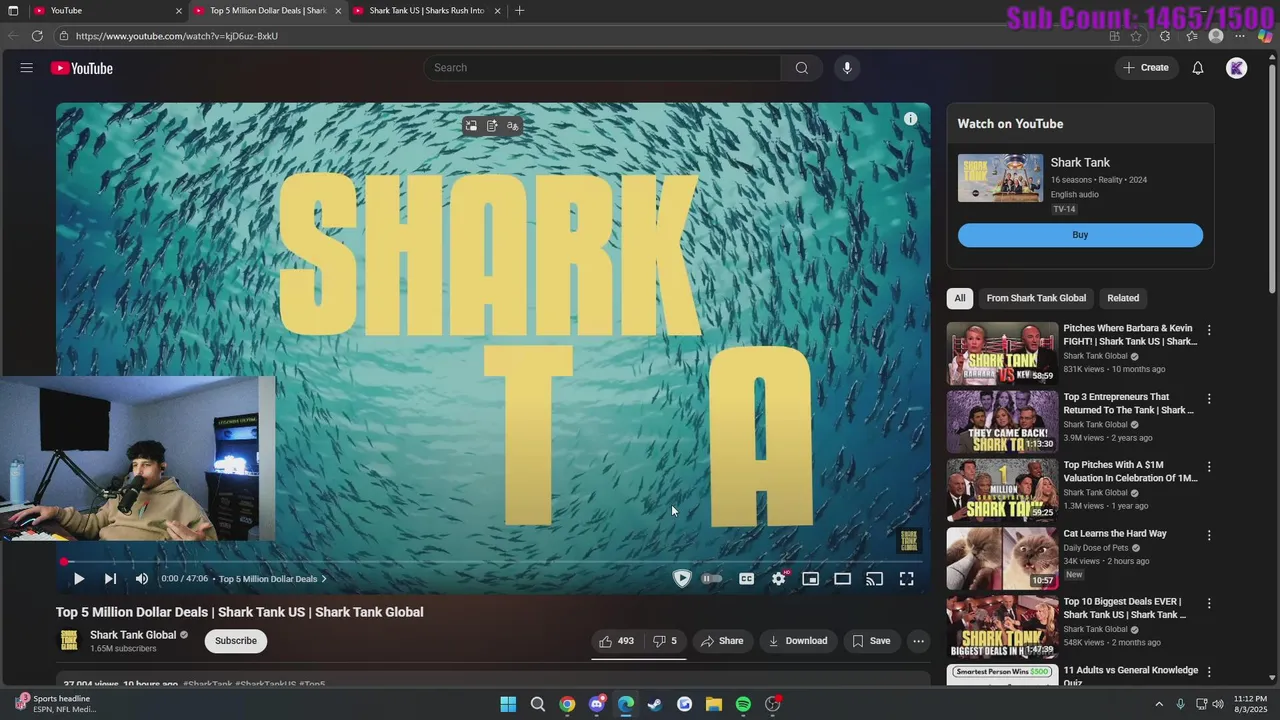Screen dimensions: 1280x720
Task: Switch to Shark Tank US Sharks Rush tab
Action: point(427,11)
